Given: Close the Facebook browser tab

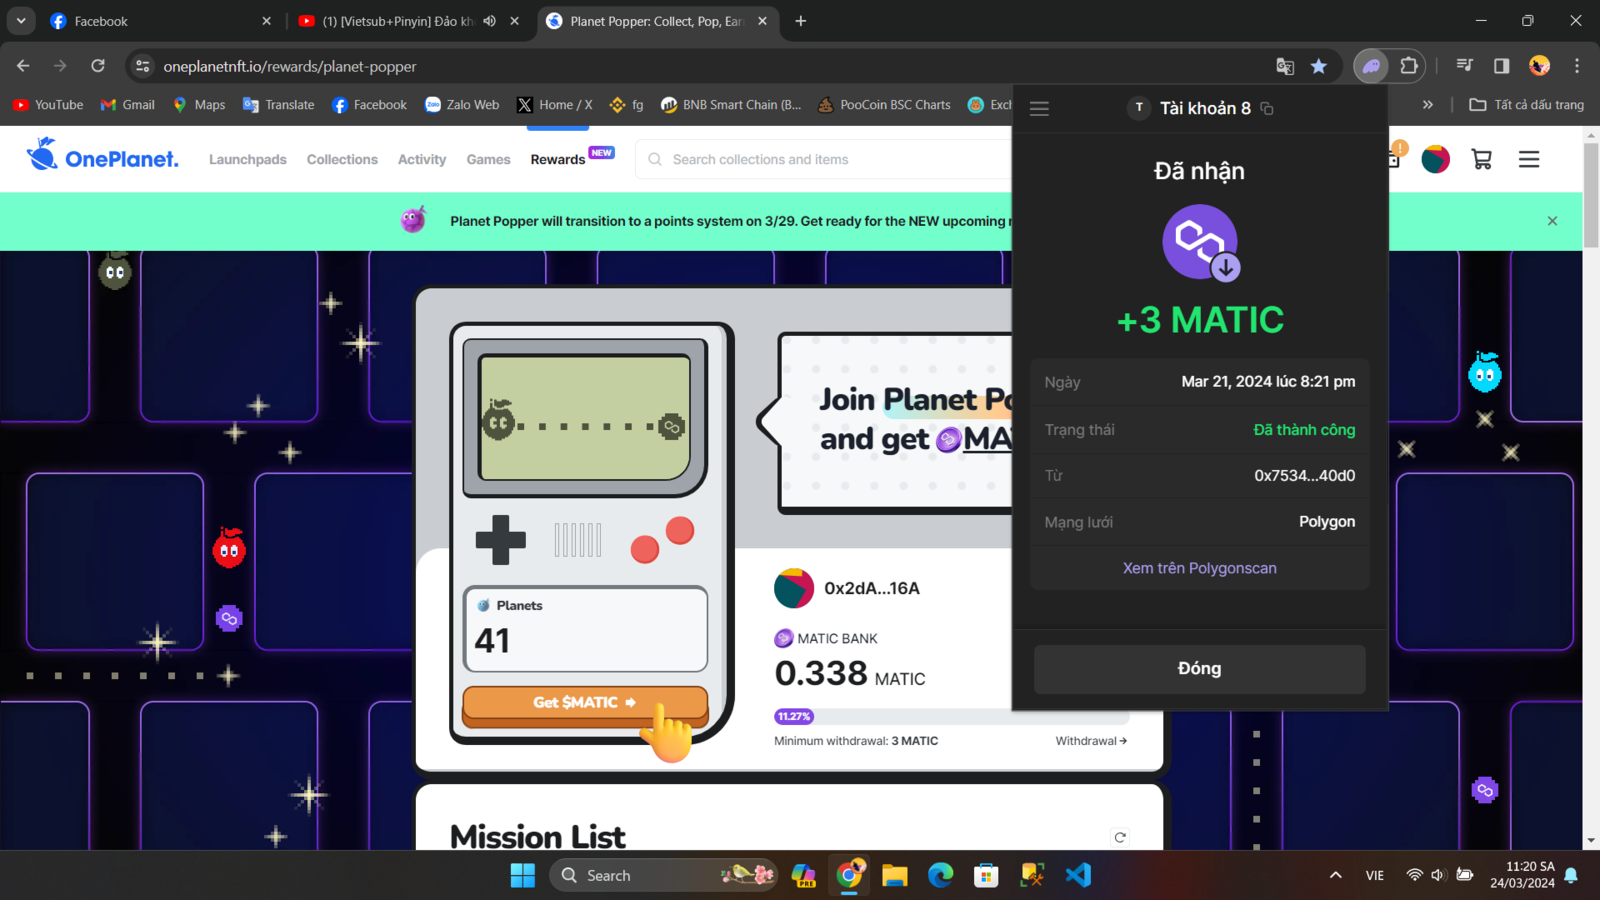Looking at the screenshot, I should (266, 21).
